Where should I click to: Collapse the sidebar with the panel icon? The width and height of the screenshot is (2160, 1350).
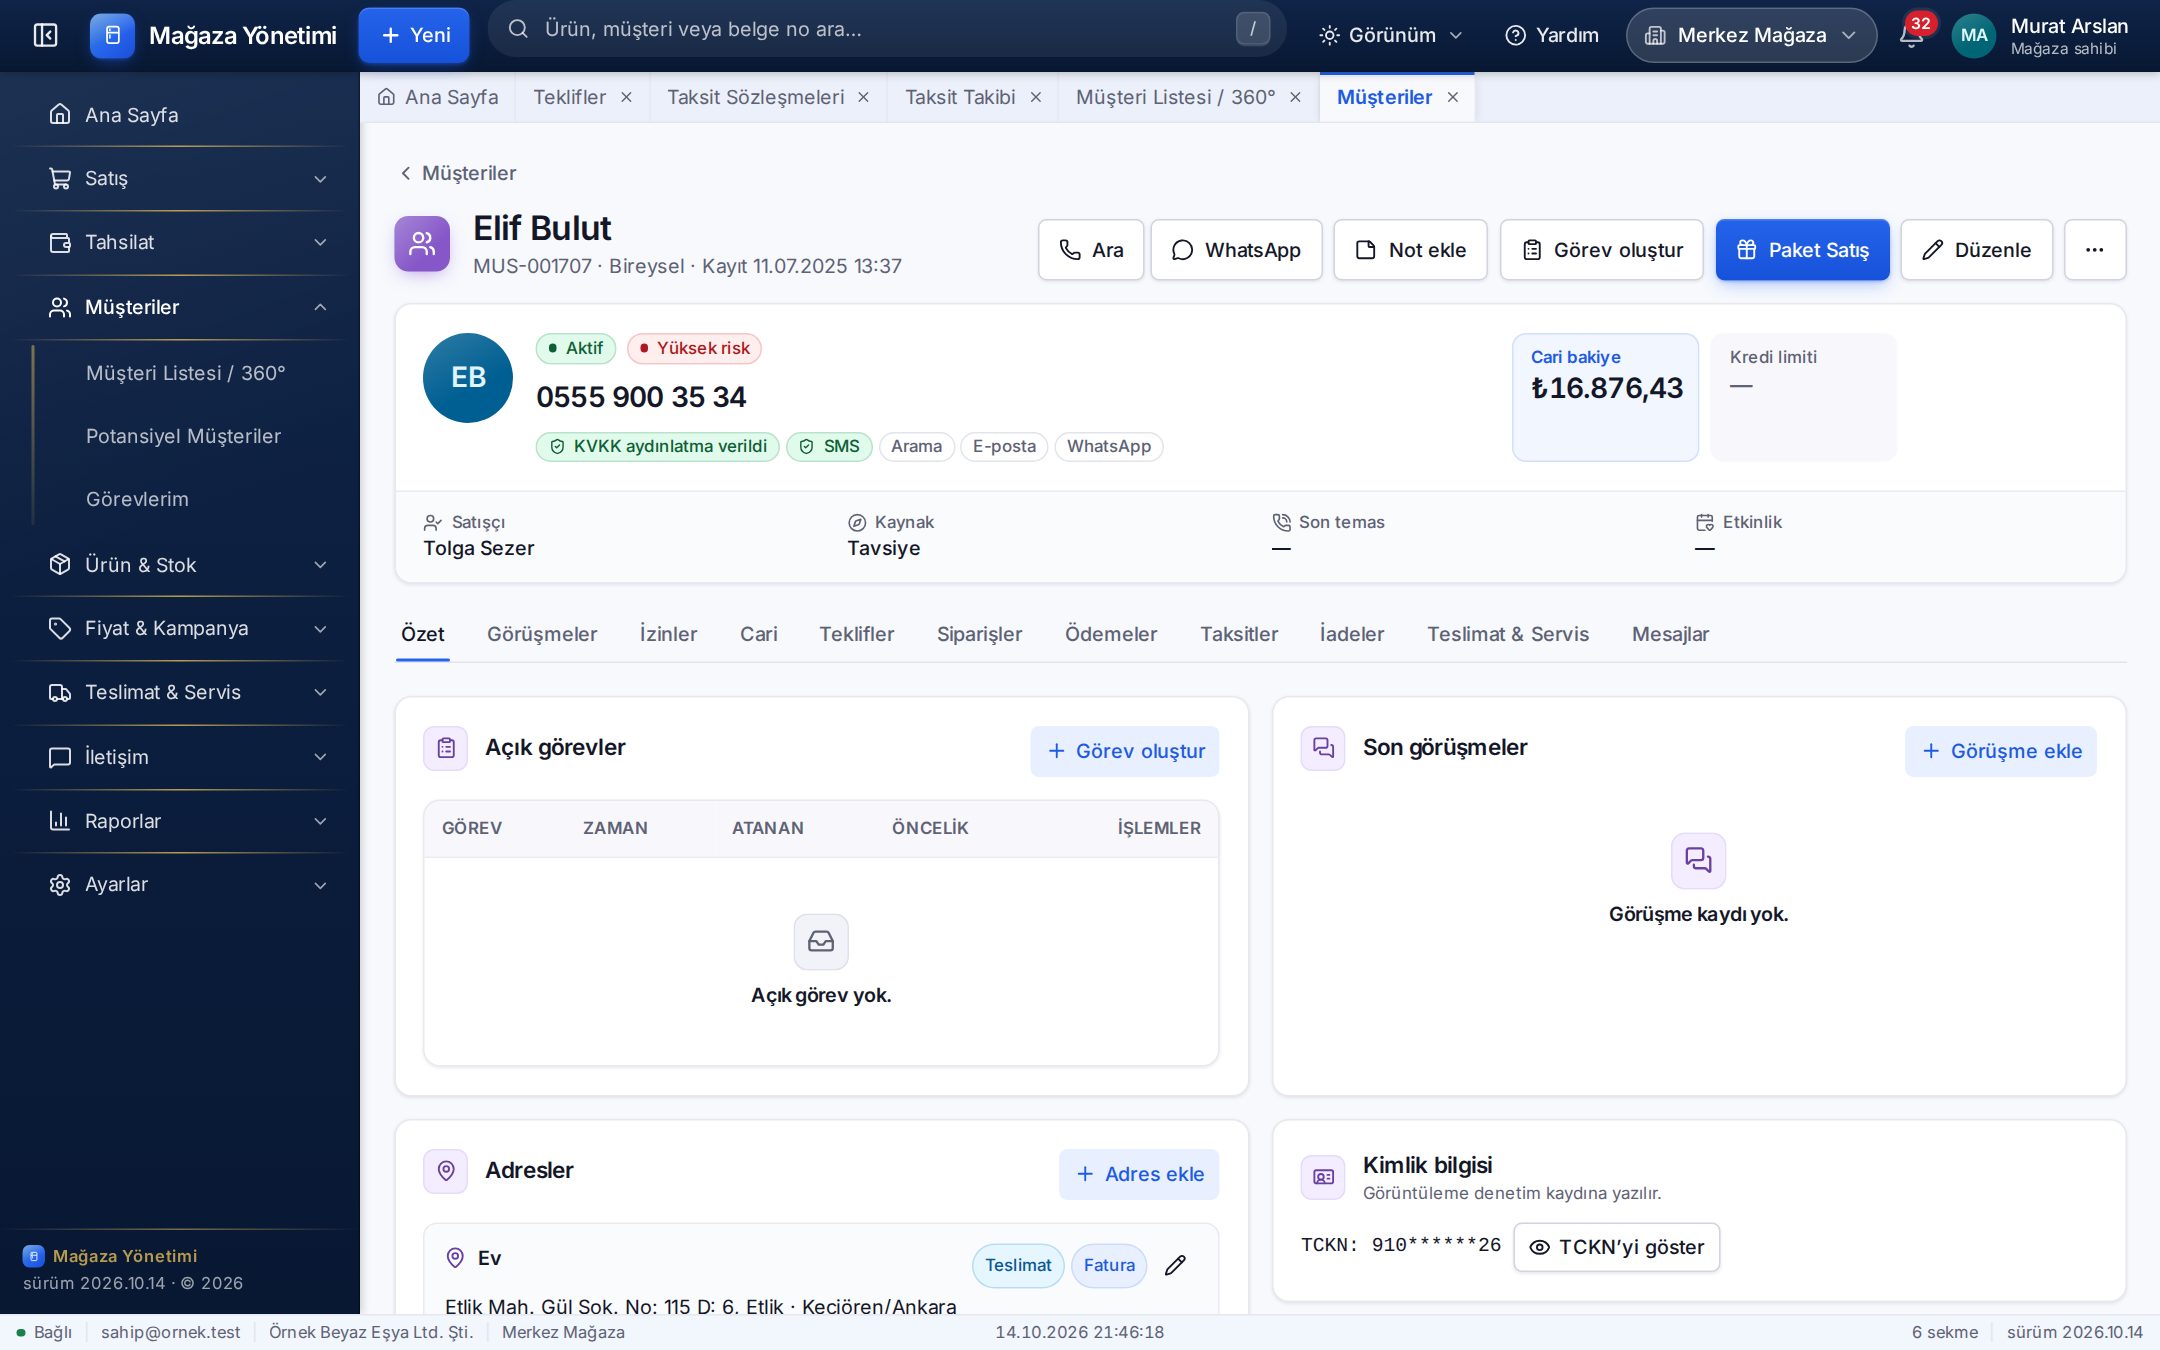(x=45, y=35)
